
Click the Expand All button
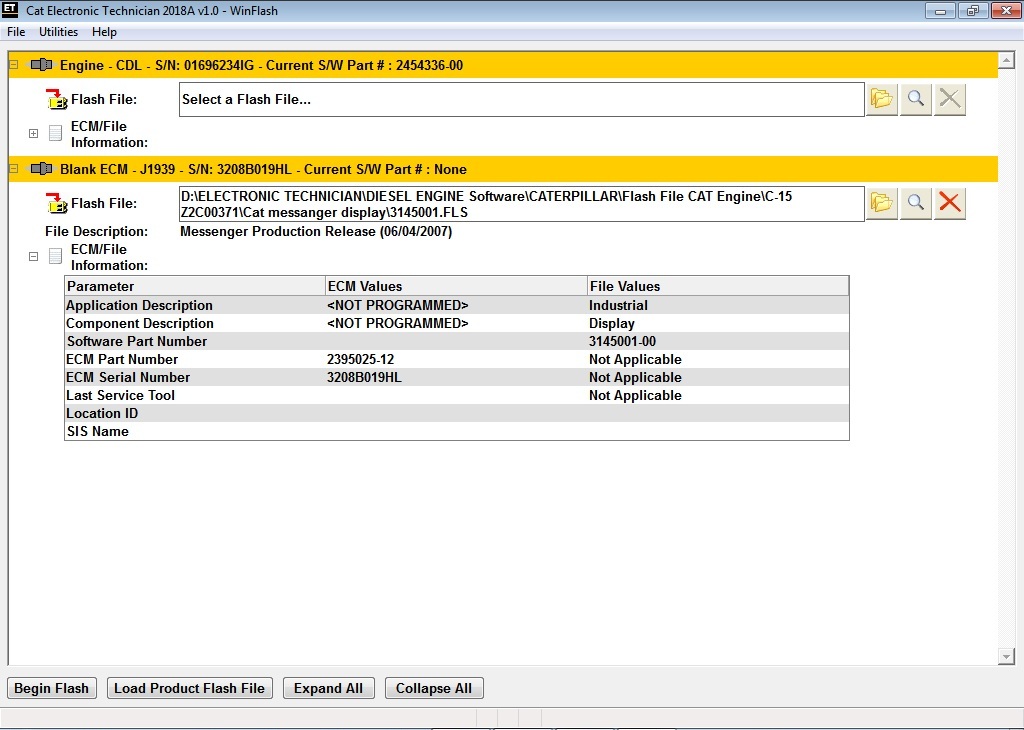tap(328, 688)
